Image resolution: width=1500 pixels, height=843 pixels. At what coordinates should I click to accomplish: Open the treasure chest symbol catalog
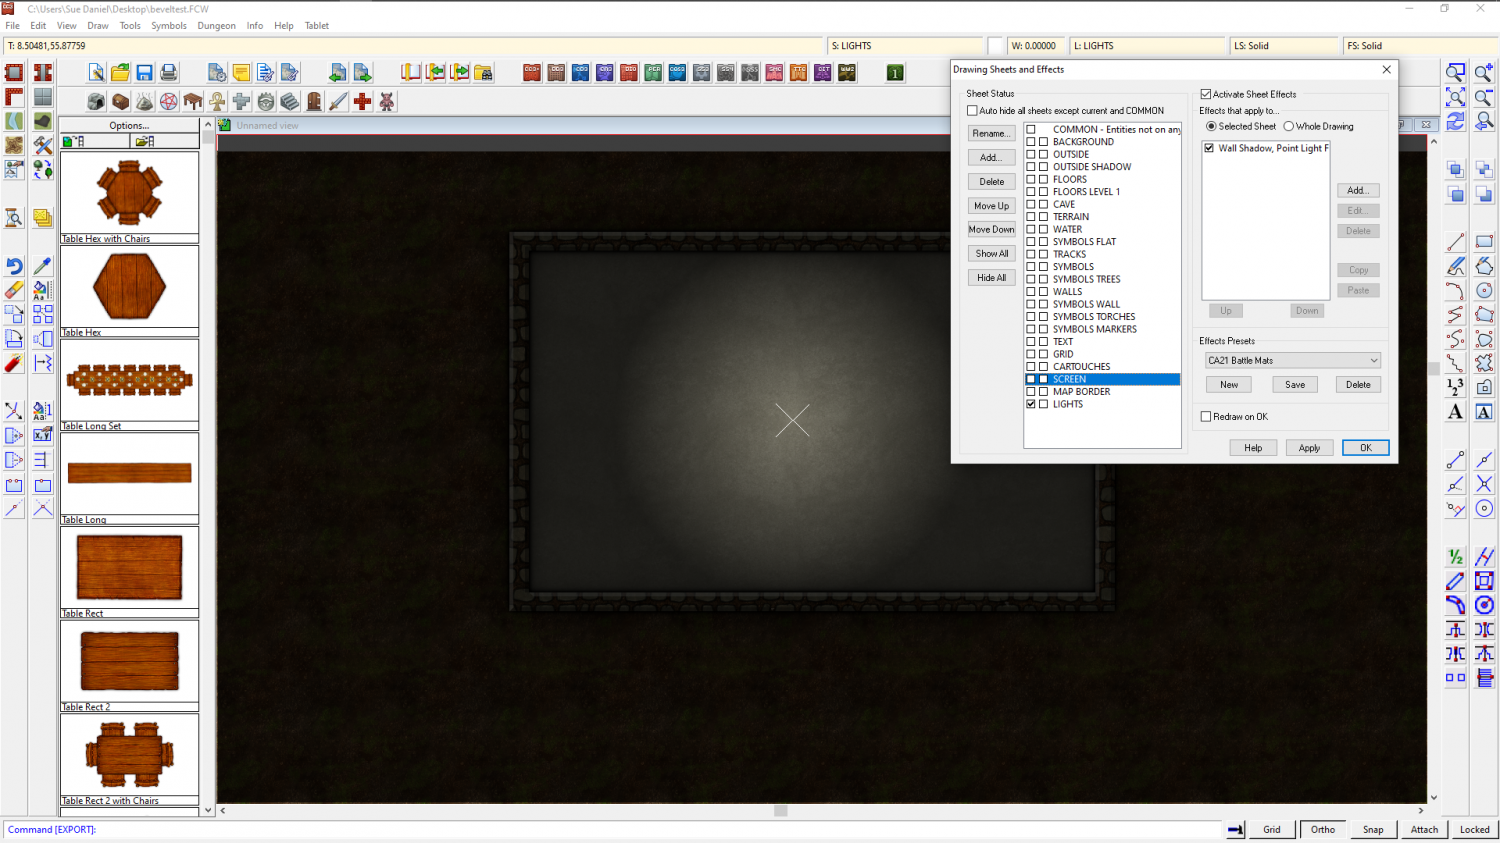click(120, 101)
